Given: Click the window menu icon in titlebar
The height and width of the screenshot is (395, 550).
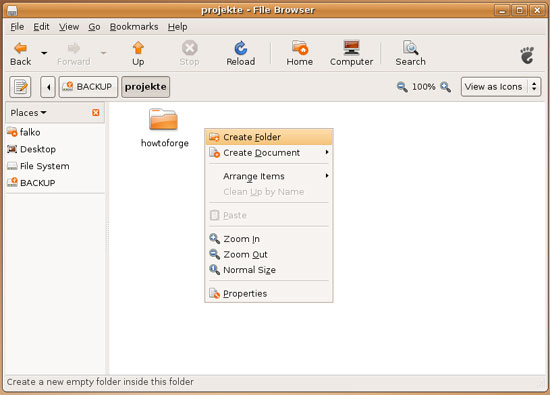Looking at the screenshot, I should coord(12,11).
